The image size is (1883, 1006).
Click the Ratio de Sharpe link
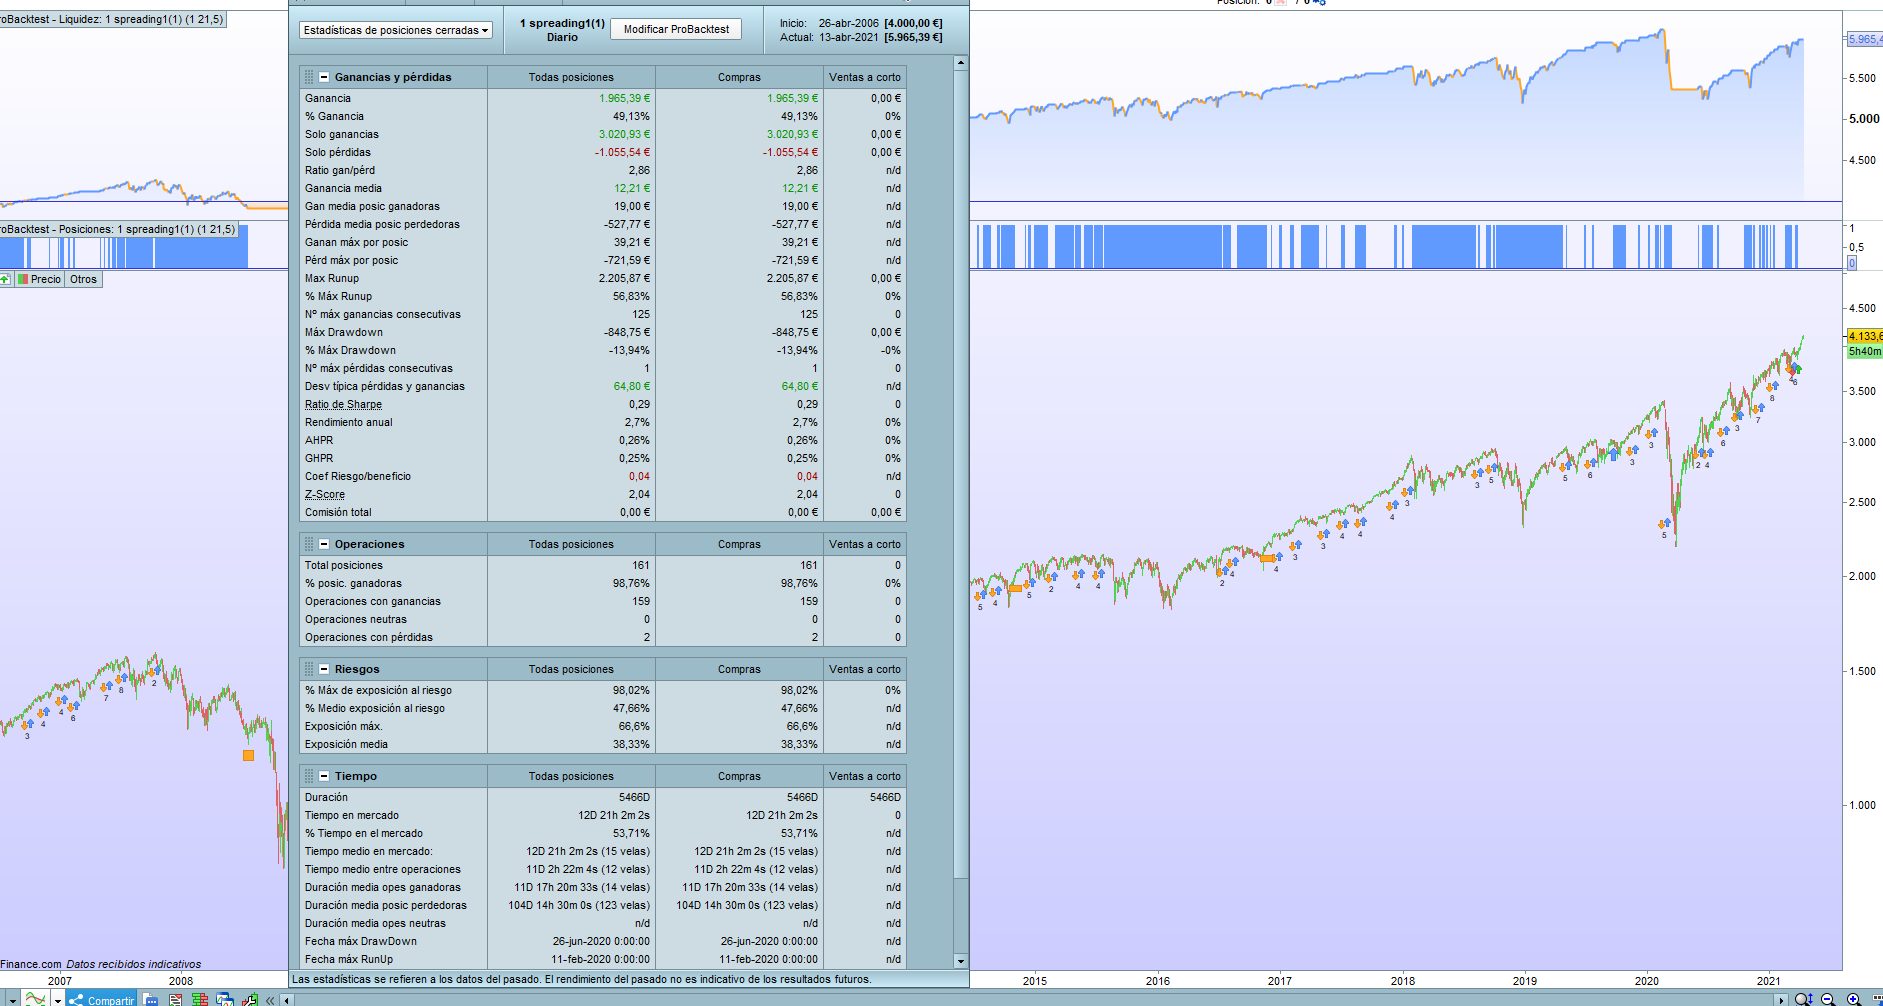coord(343,404)
